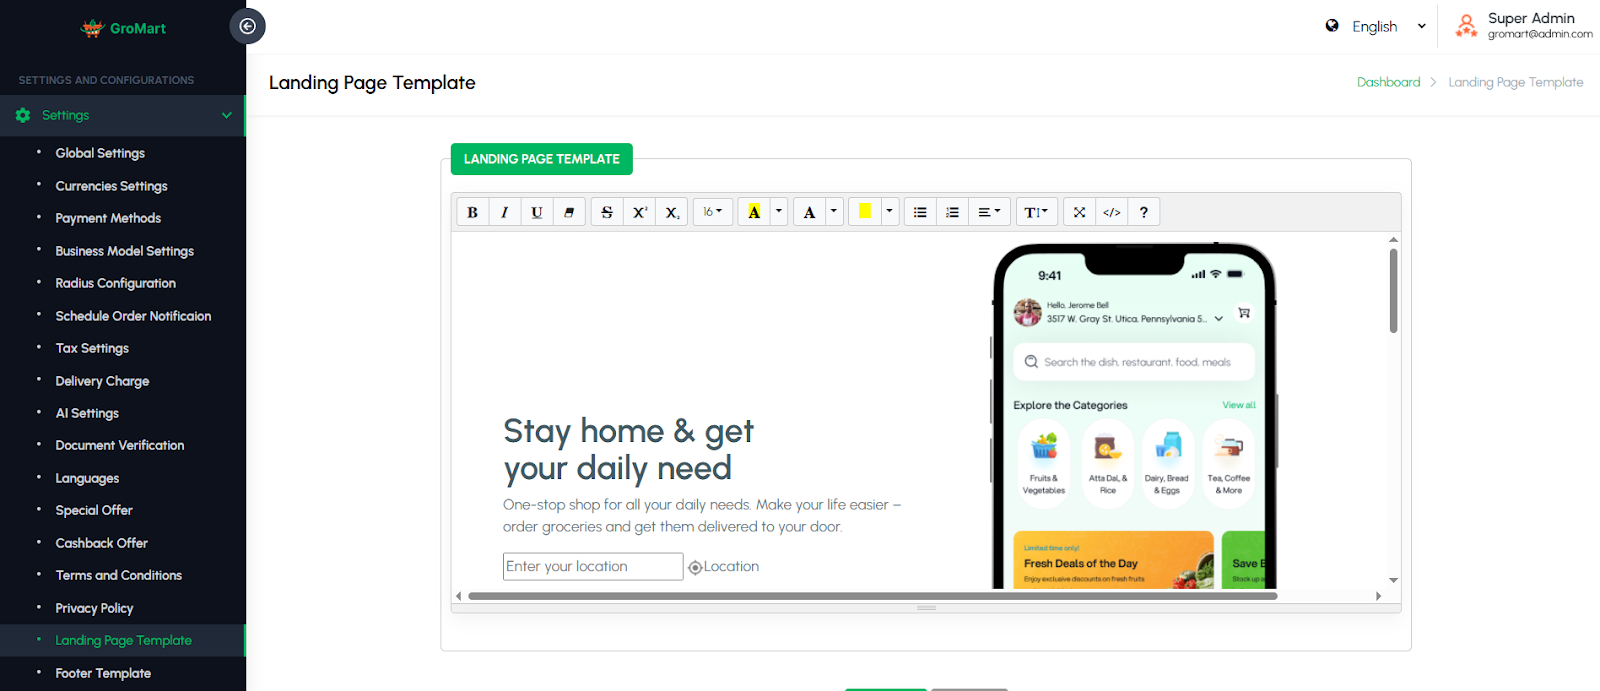Insert an unordered bullet list
The width and height of the screenshot is (1600, 691).
coord(920,212)
